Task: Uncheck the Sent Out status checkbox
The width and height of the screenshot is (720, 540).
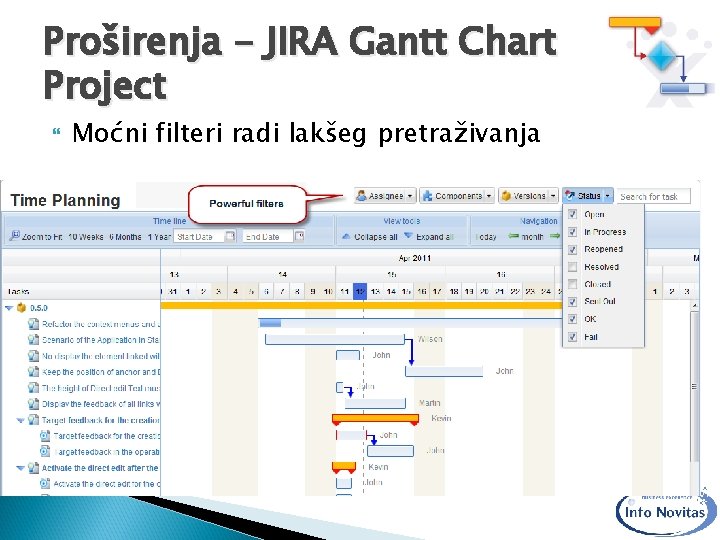Action: coord(572,302)
